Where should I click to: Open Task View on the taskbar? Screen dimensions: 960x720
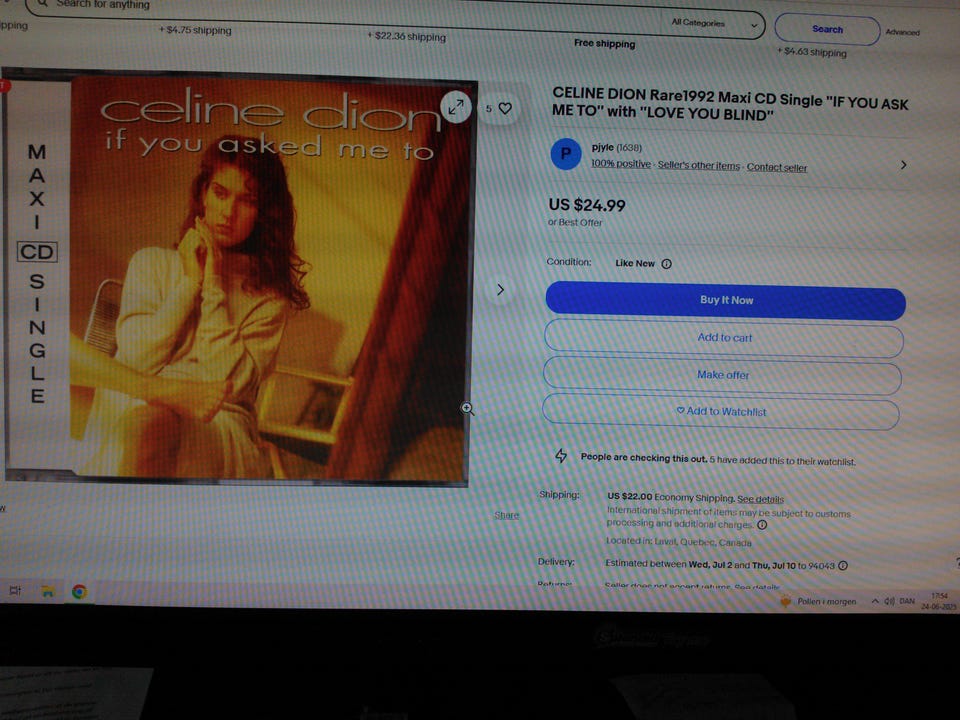(15, 590)
